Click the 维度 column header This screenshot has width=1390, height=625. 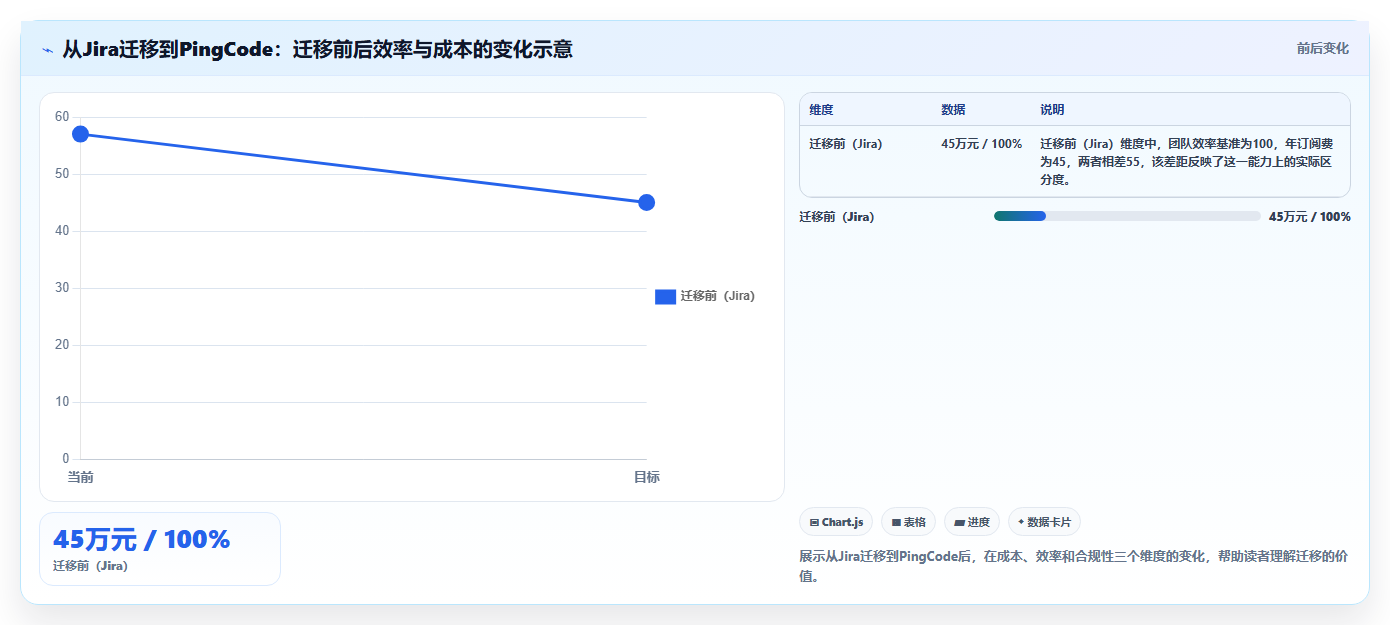821,110
